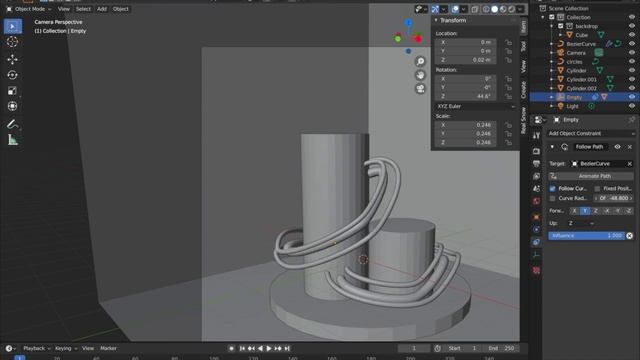Viewport: 640px width, 360px height.
Task: Click the blue Z axis gizmo
Action: click(x=409, y=23)
